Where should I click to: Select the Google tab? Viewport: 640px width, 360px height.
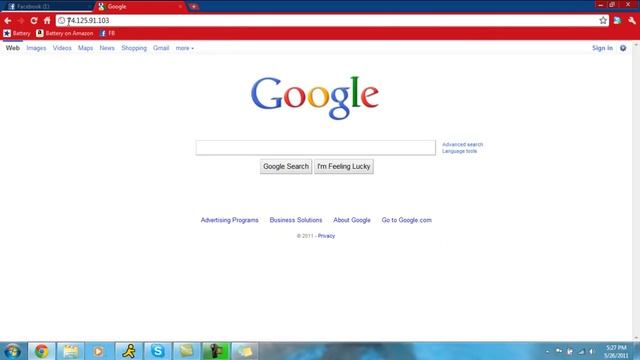click(x=140, y=7)
